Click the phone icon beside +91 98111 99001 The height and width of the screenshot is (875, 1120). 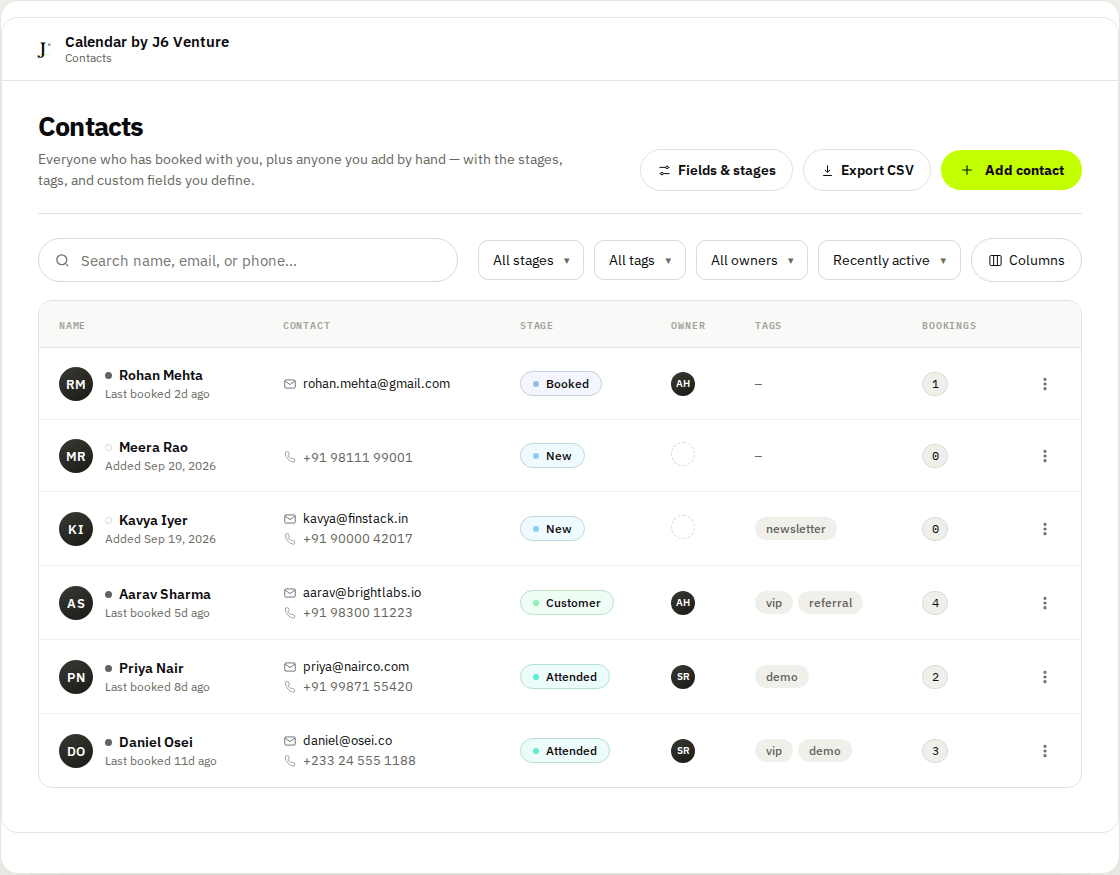tap(290, 457)
